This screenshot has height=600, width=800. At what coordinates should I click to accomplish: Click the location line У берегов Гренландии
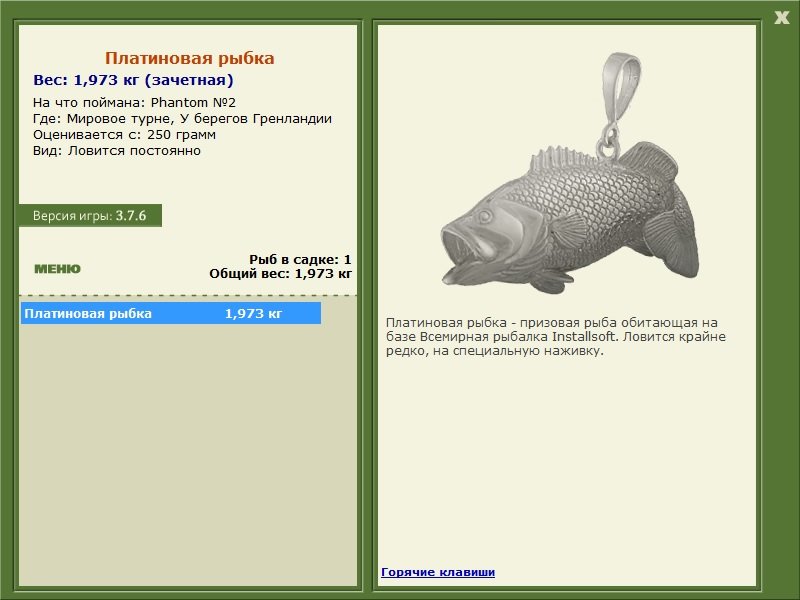(x=182, y=118)
